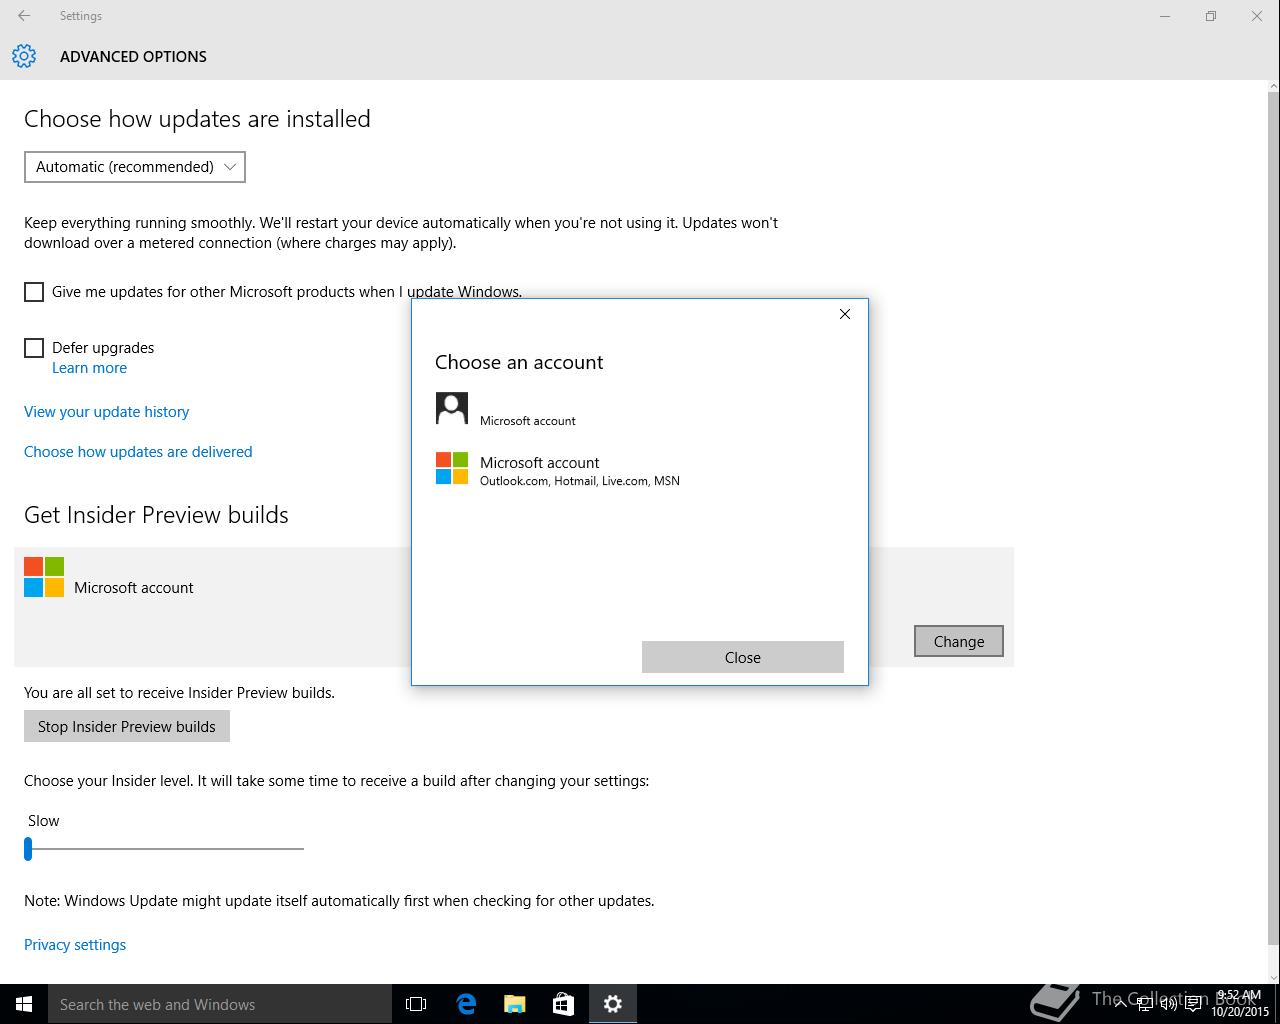Close the Choose an account dialog with X

pos(845,314)
